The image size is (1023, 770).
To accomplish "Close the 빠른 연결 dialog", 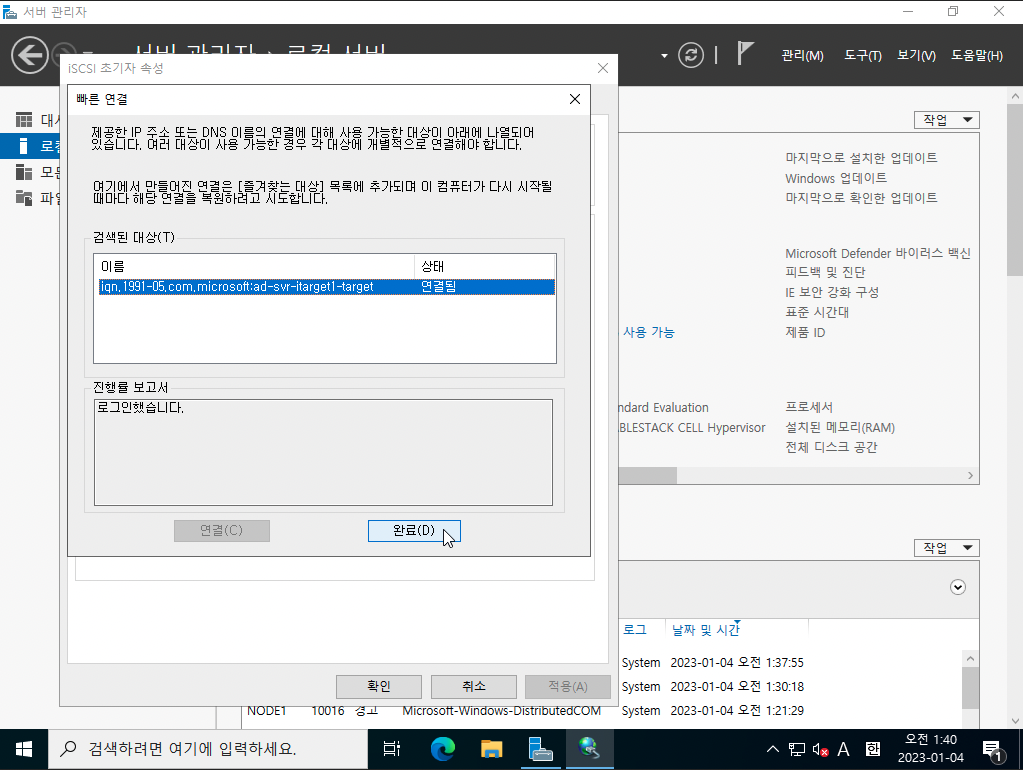I will (575, 99).
